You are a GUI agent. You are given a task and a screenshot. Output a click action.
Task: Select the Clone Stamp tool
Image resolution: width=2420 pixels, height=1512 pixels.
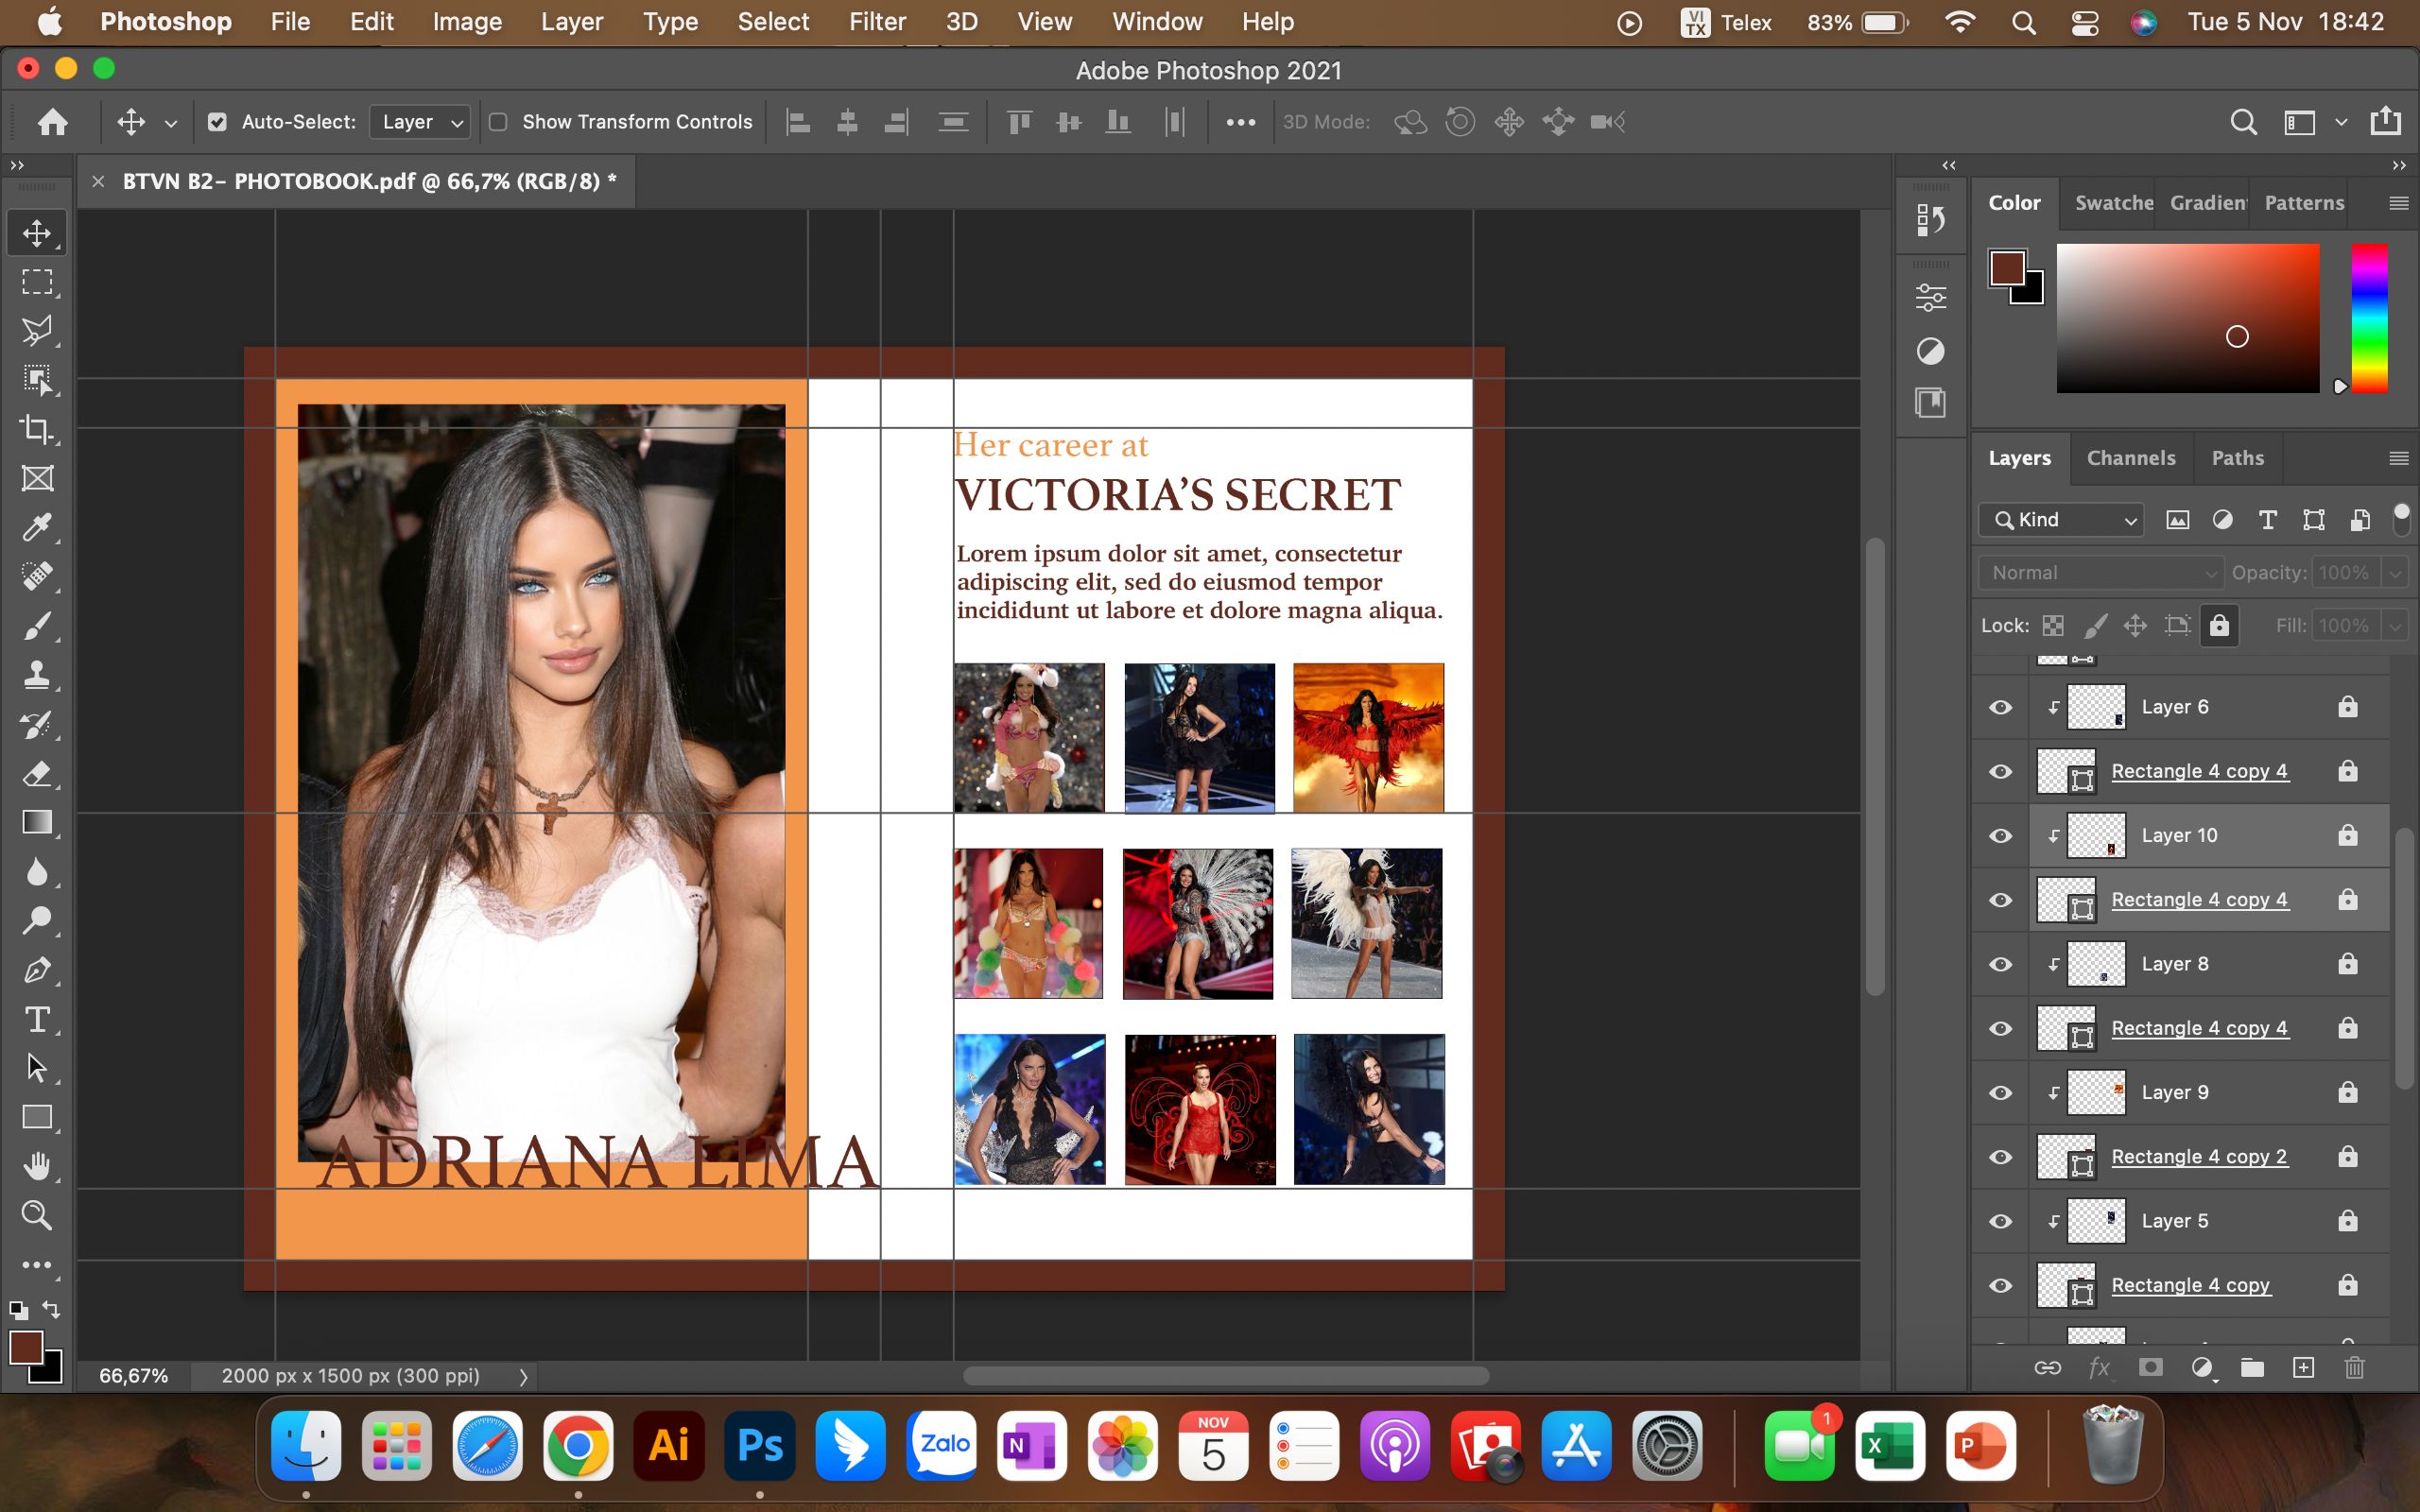[x=37, y=675]
